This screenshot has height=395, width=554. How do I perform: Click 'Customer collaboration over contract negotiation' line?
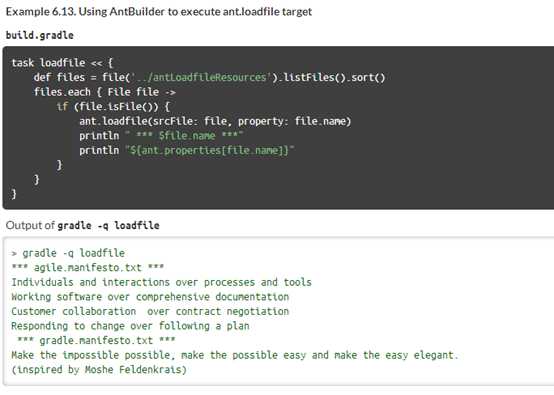150,311
